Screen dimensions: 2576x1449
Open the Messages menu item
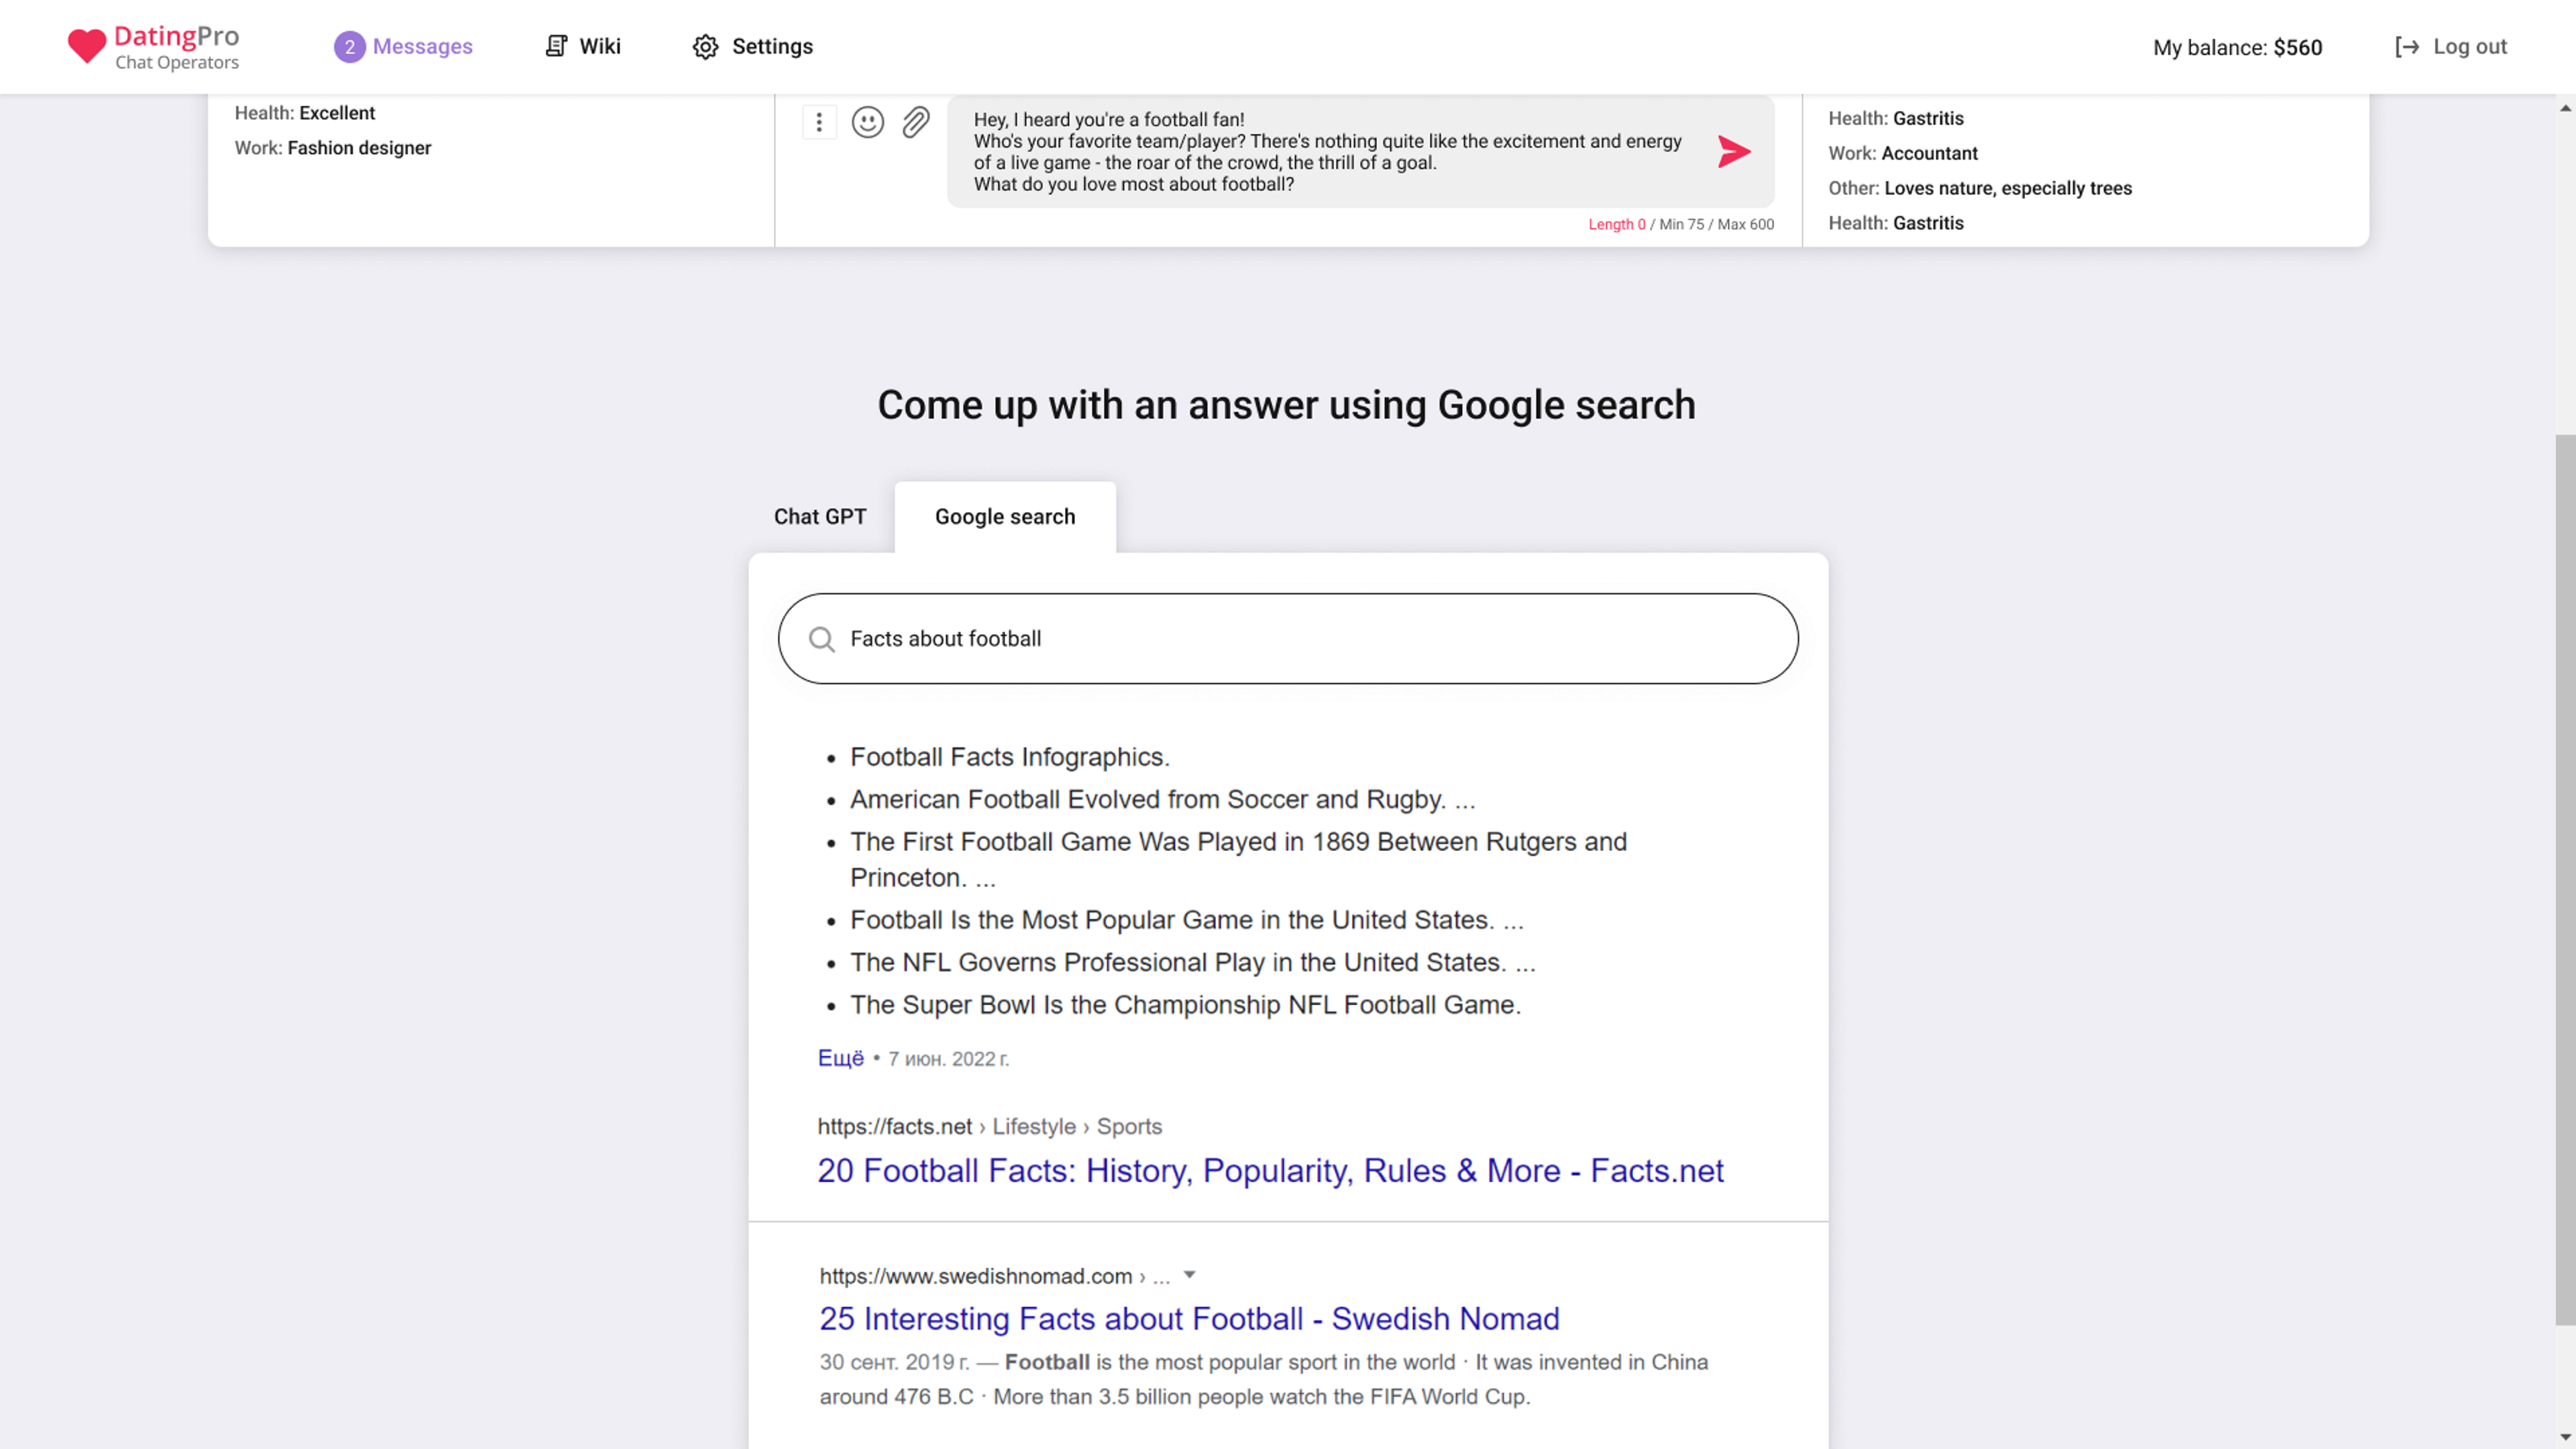click(422, 46)
